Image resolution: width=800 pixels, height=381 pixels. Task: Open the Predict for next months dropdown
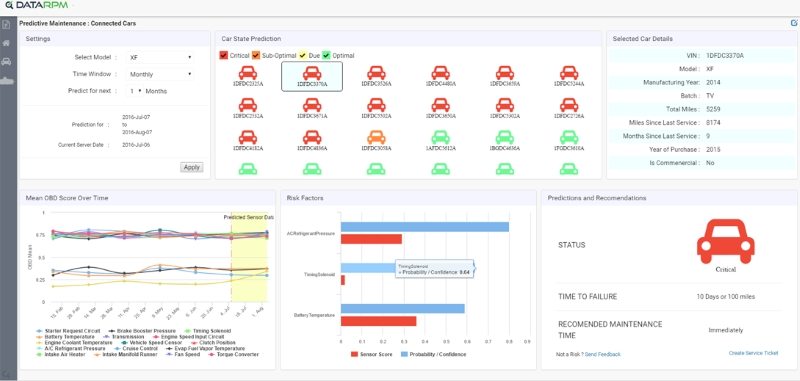coord(135,91)
